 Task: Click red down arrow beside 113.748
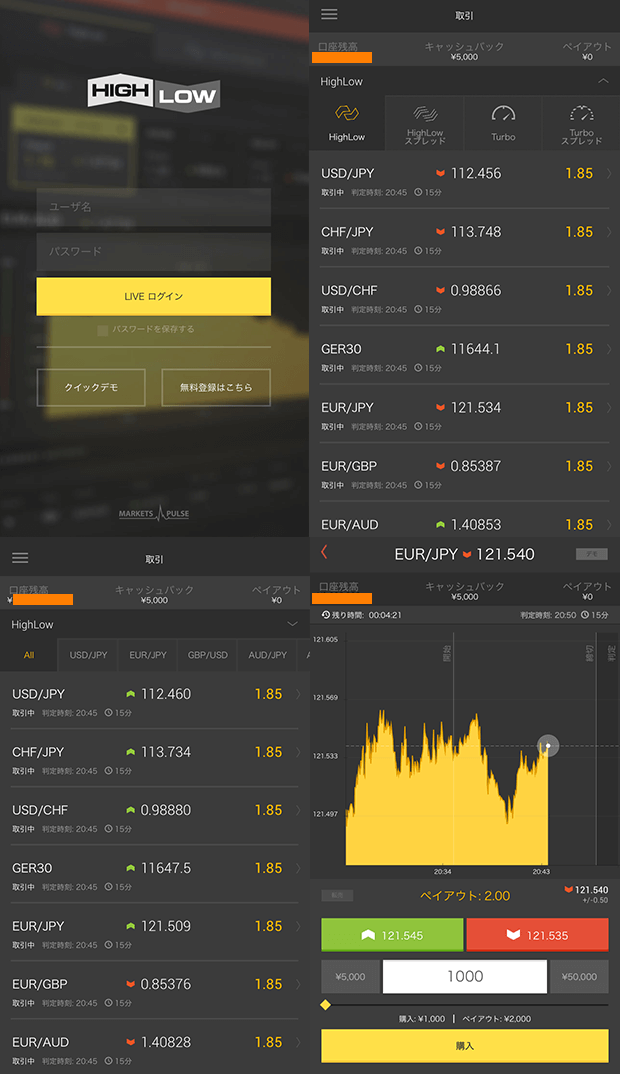[441, 232]
